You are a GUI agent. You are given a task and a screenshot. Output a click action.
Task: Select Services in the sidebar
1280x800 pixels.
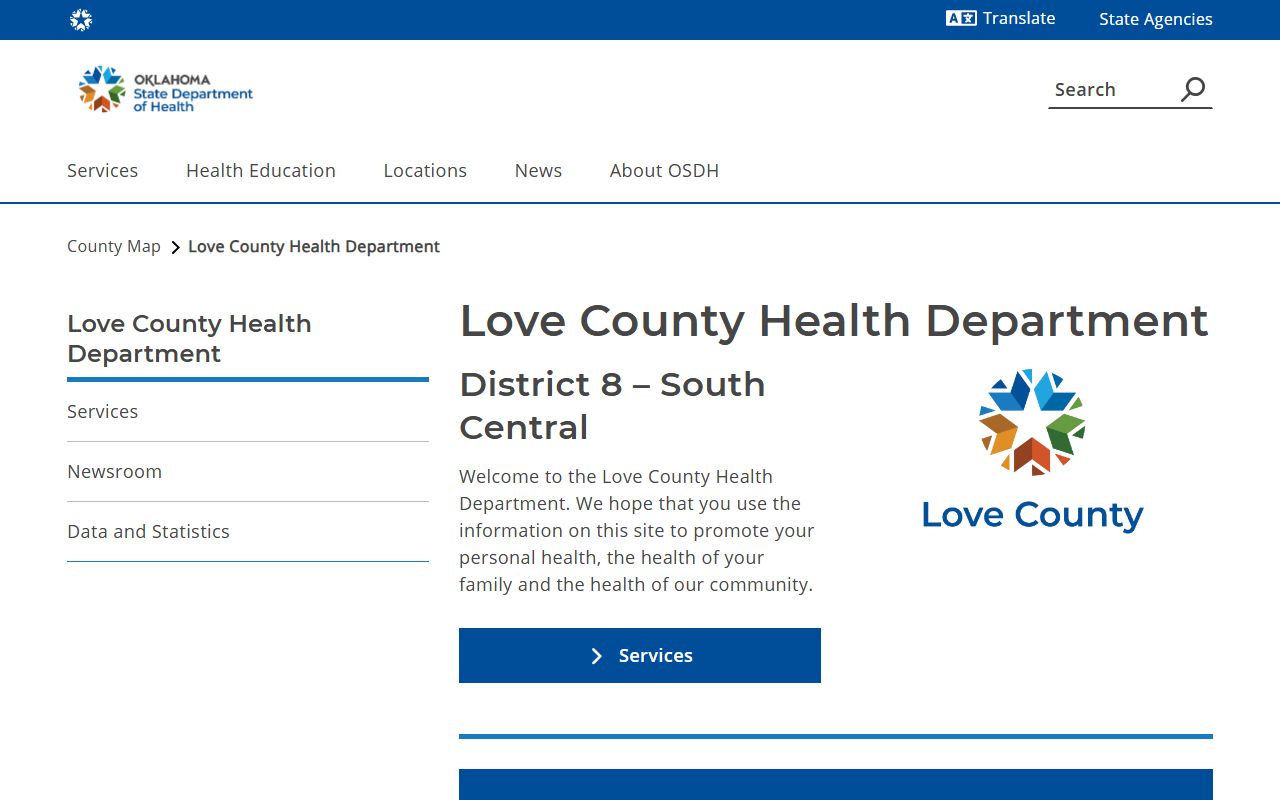tap(248, 411)
